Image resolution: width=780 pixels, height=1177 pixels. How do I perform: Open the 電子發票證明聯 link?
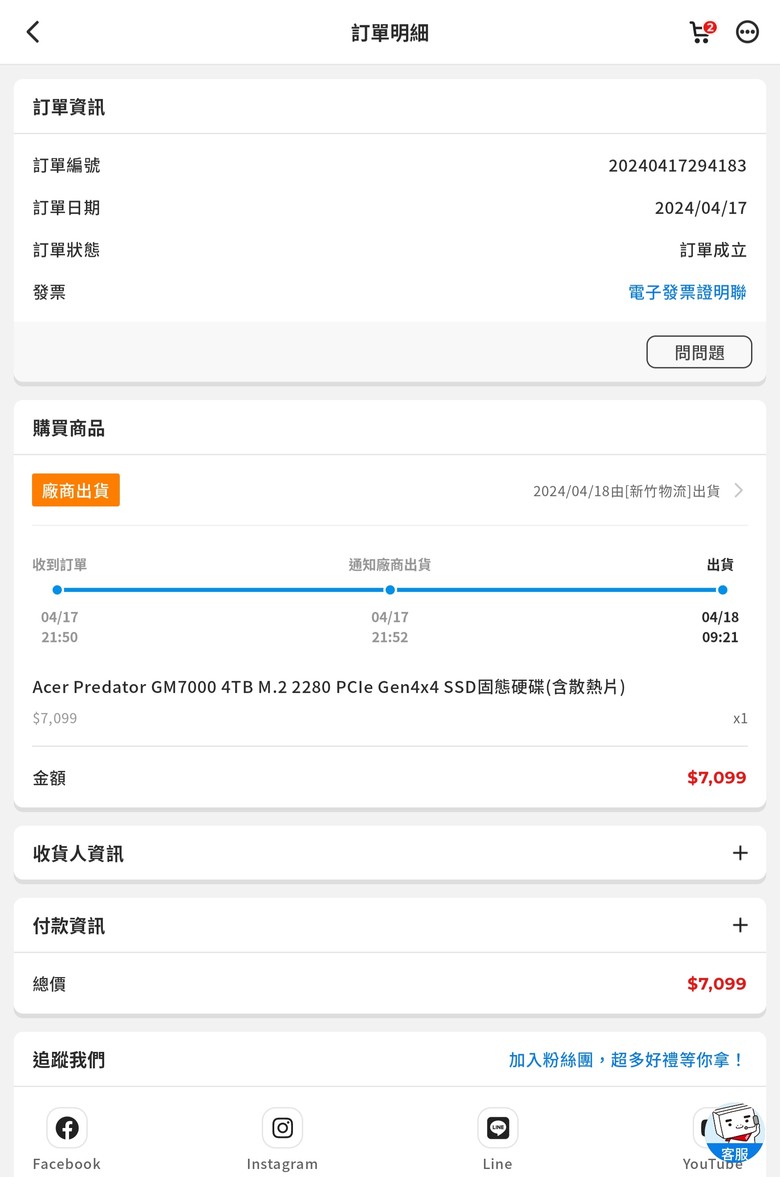[687, 292]
